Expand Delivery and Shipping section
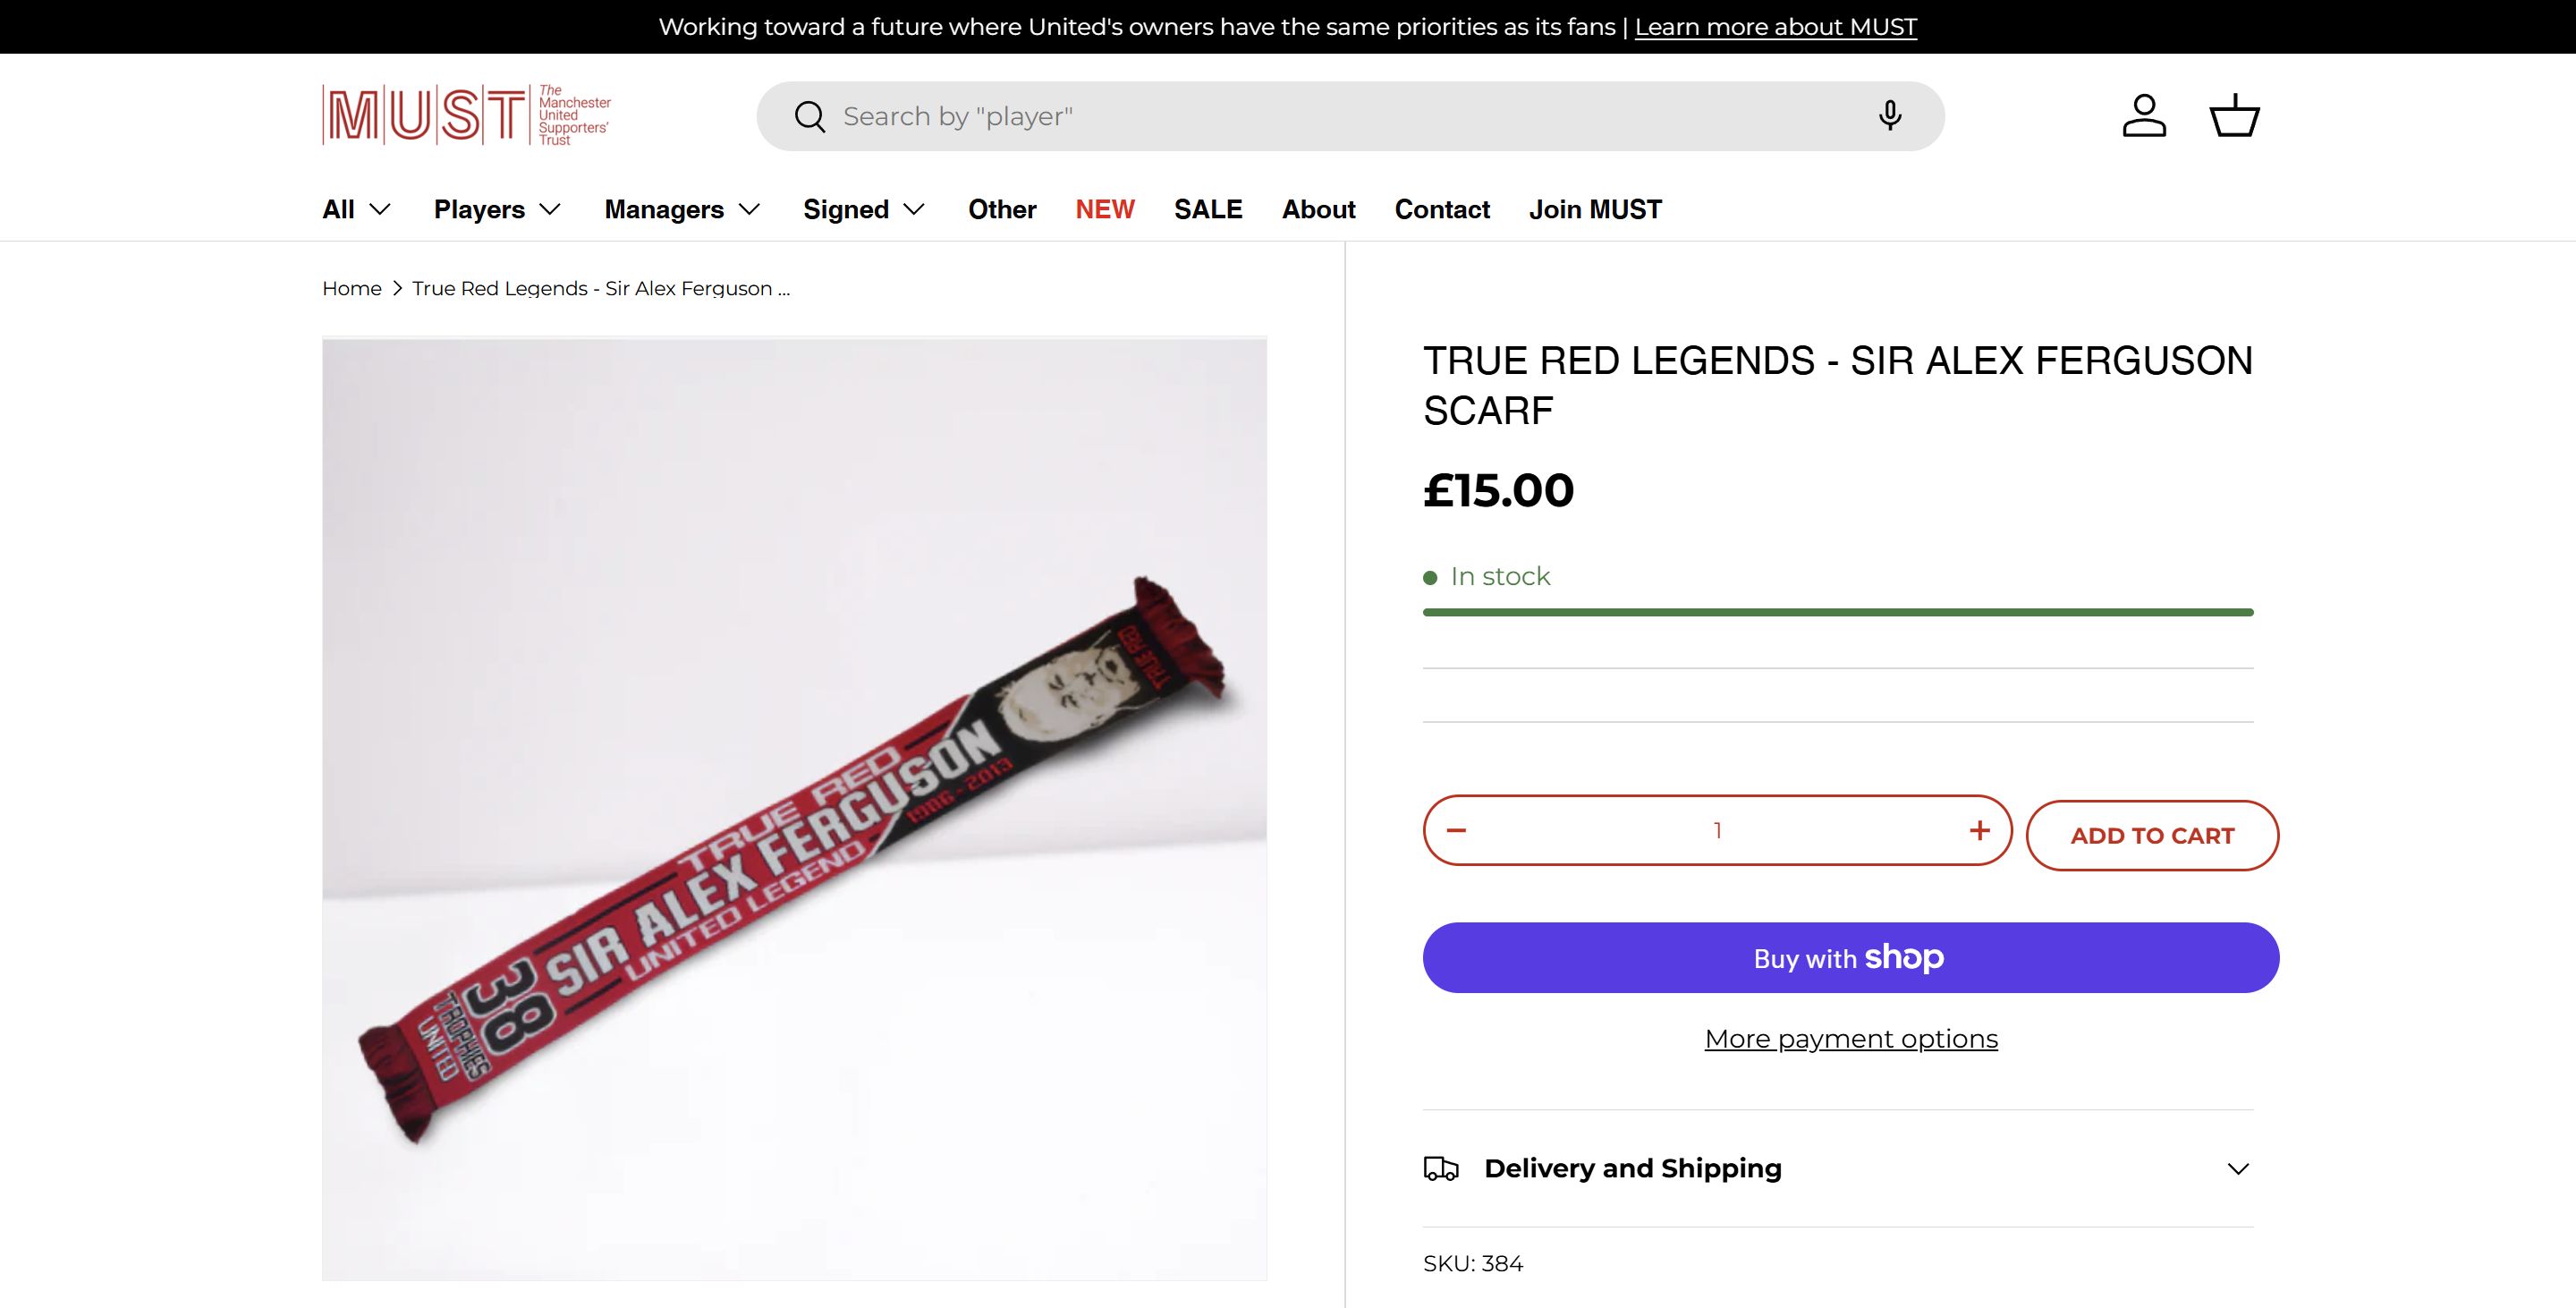 pos(1837,1168)
